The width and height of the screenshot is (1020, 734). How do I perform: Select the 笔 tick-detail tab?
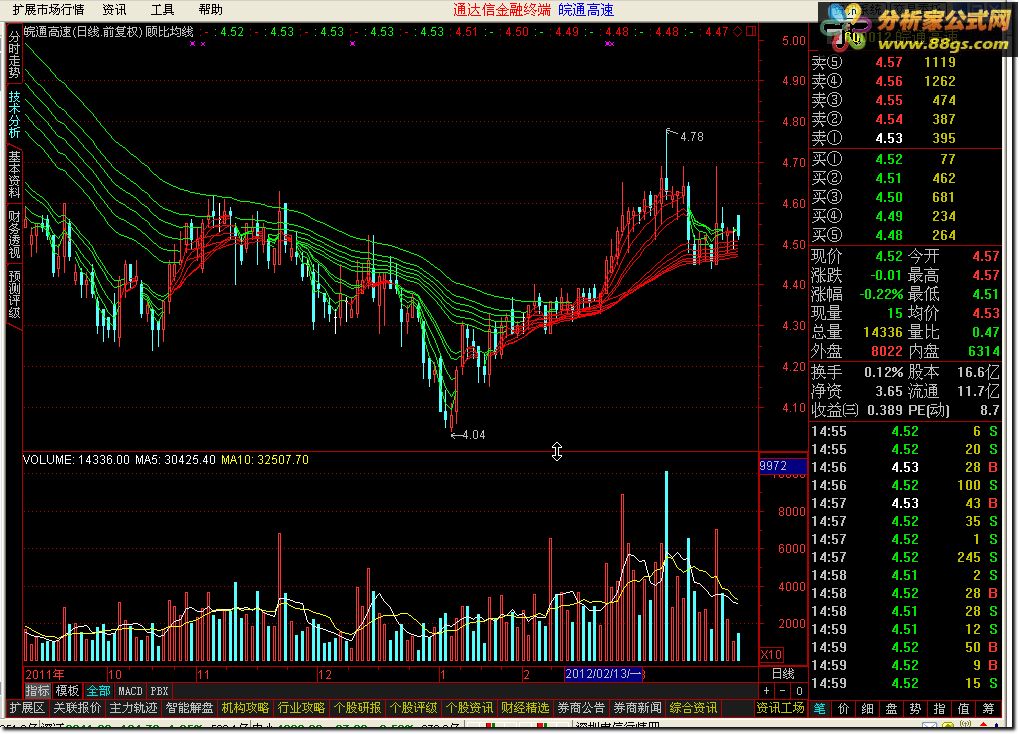click(820, 709)
